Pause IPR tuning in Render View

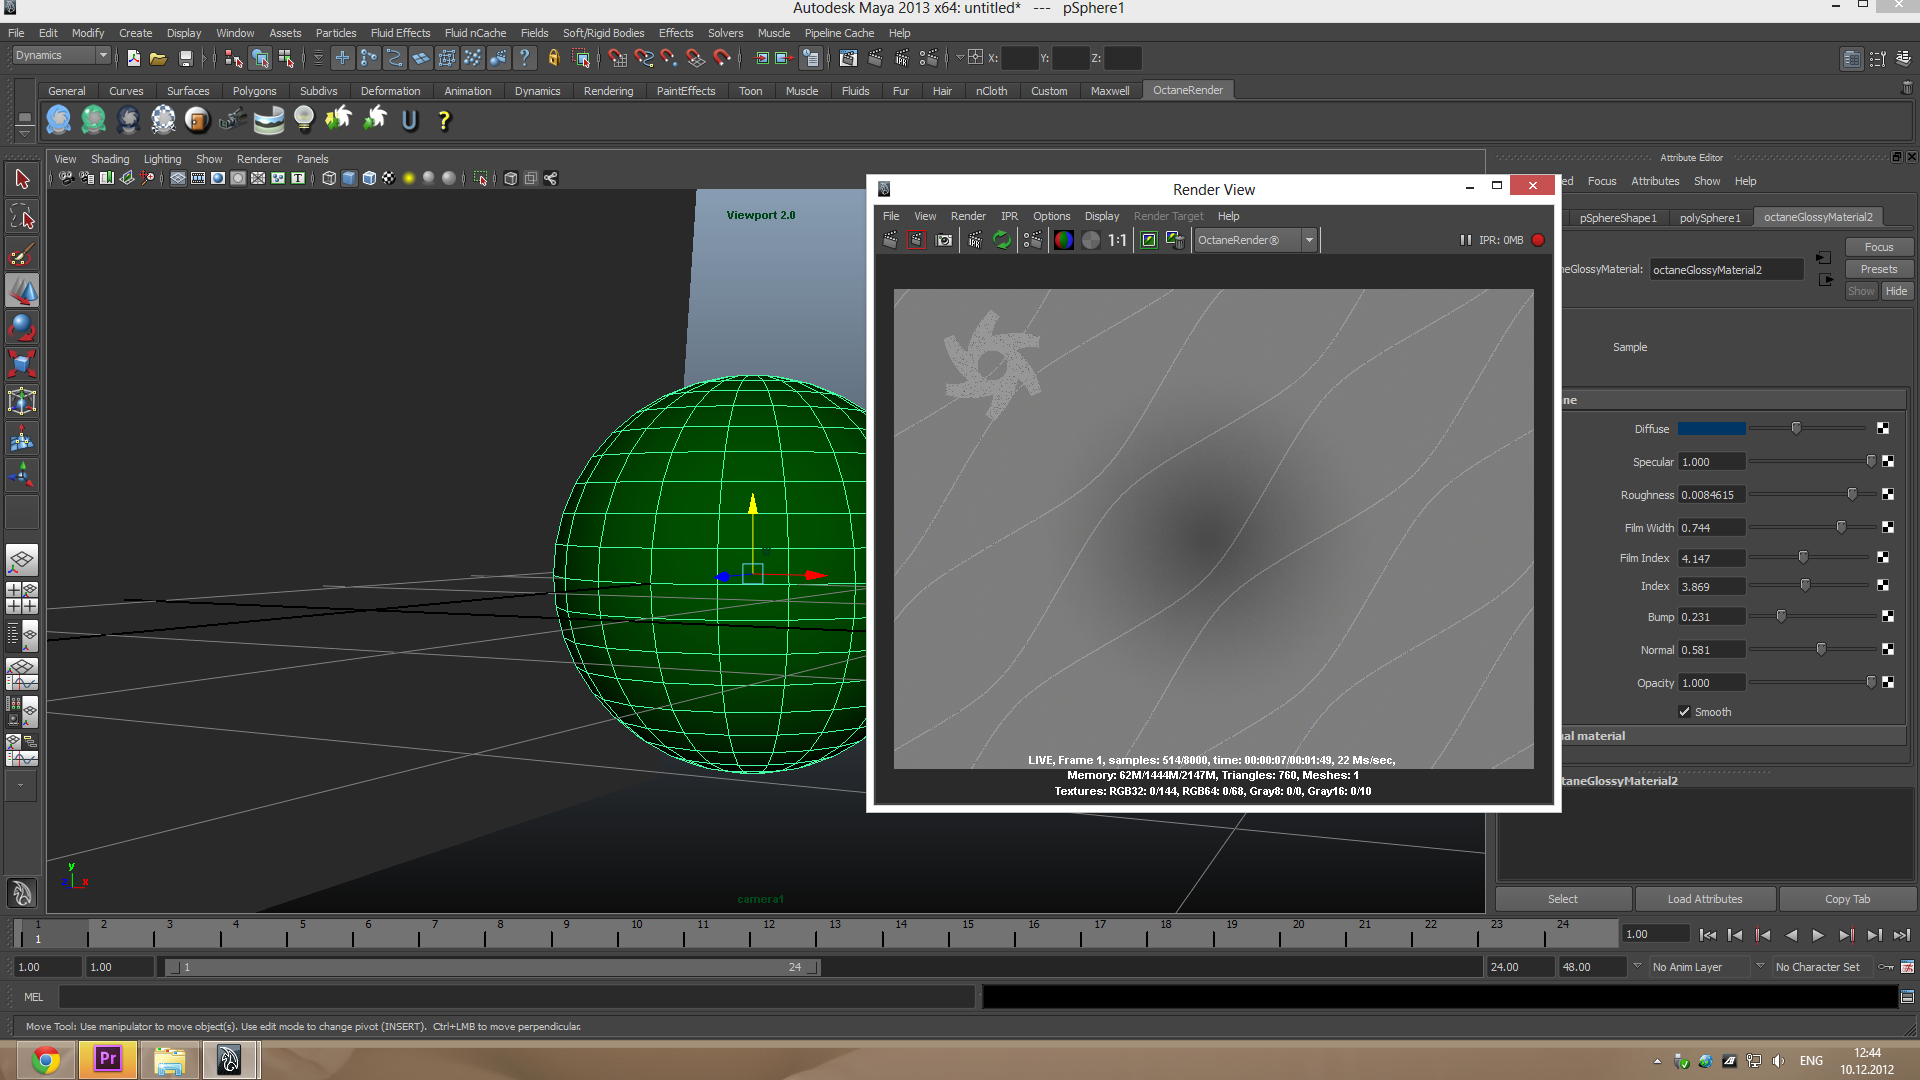coord(1465,240)
